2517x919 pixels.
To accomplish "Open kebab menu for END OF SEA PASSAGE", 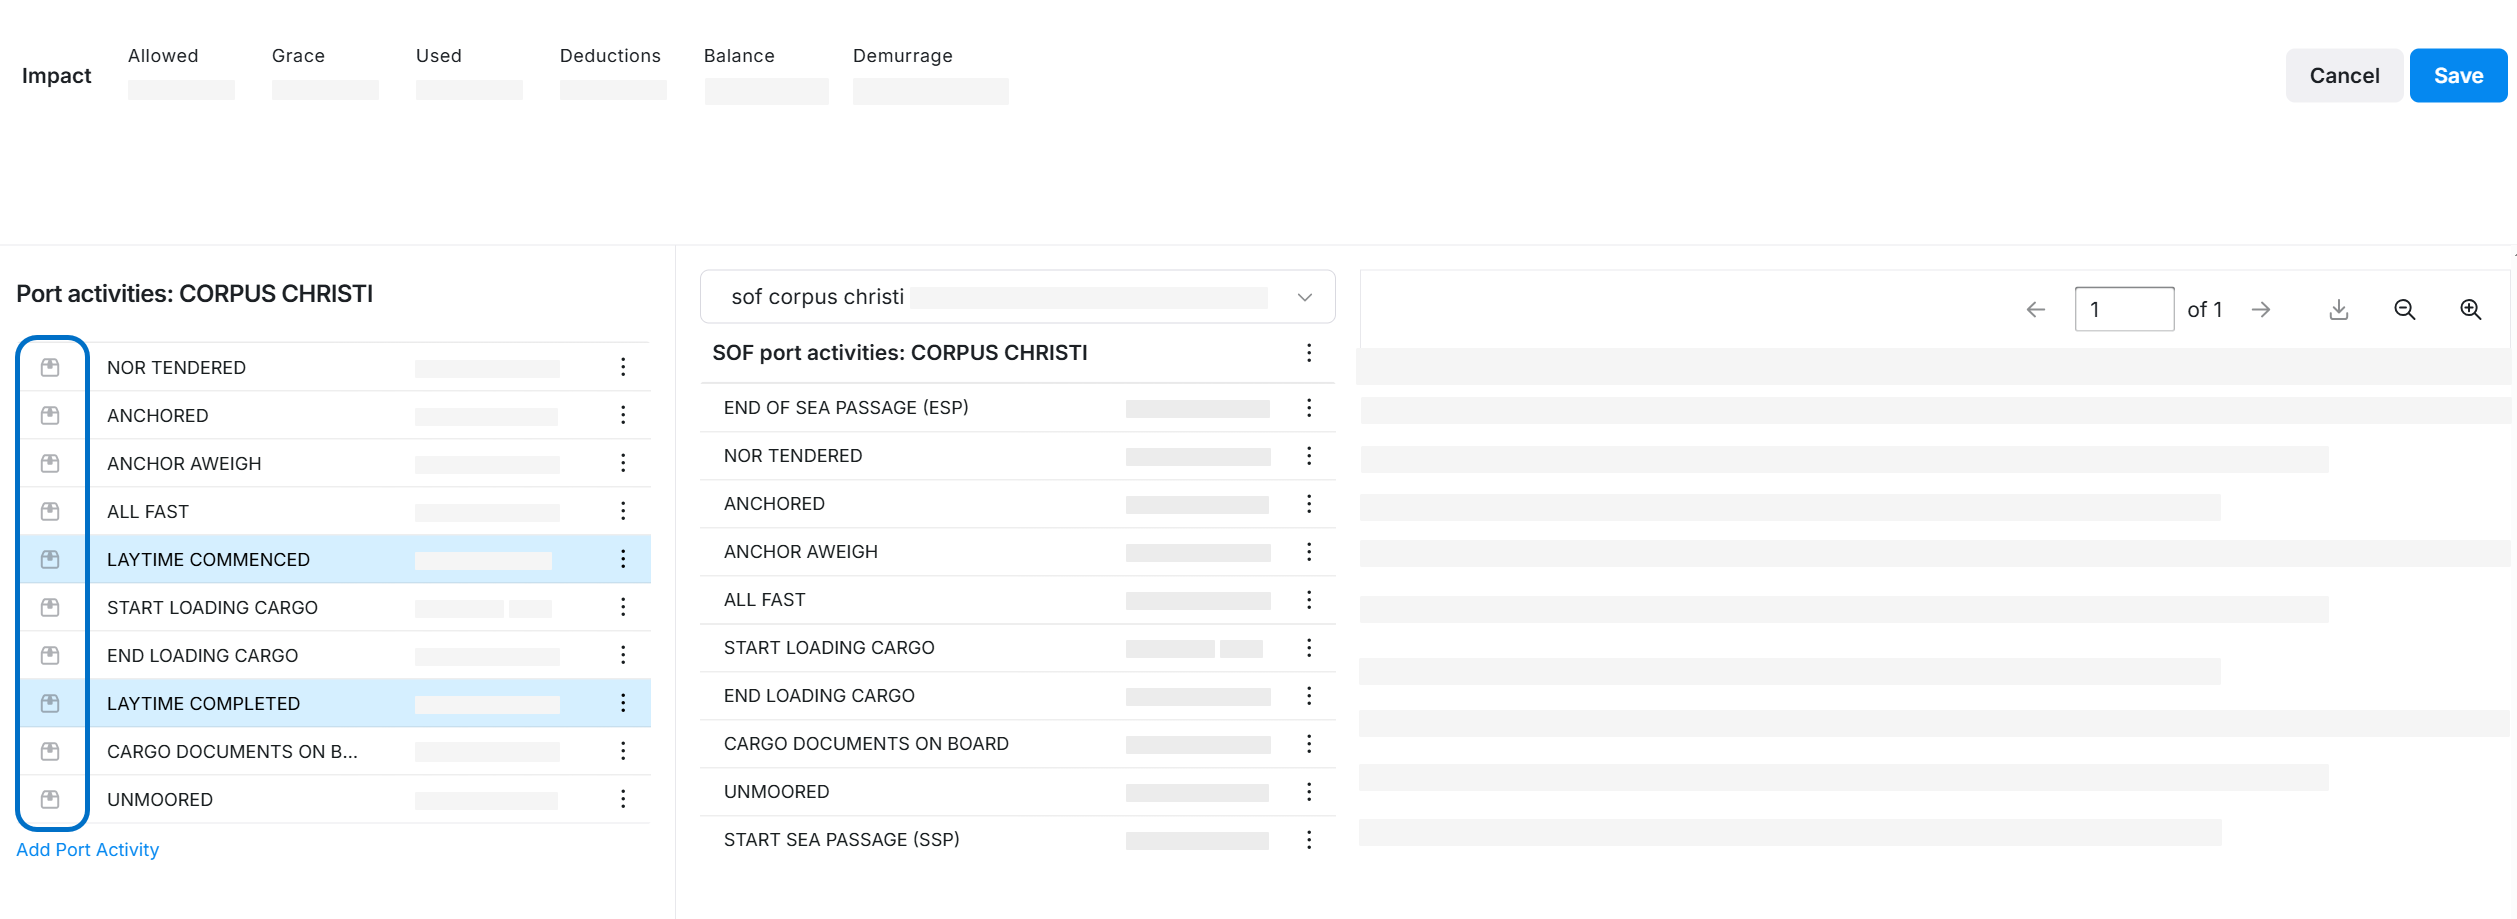I will (1308, 408).
